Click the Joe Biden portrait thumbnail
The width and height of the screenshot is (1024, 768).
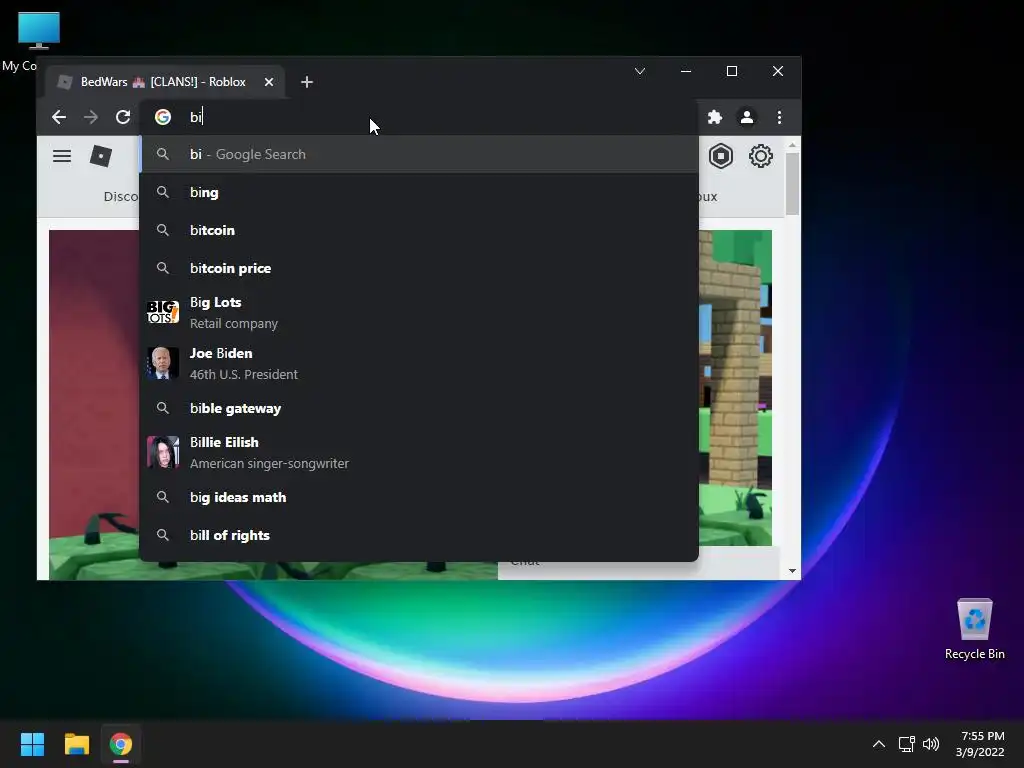click(163, 363)
